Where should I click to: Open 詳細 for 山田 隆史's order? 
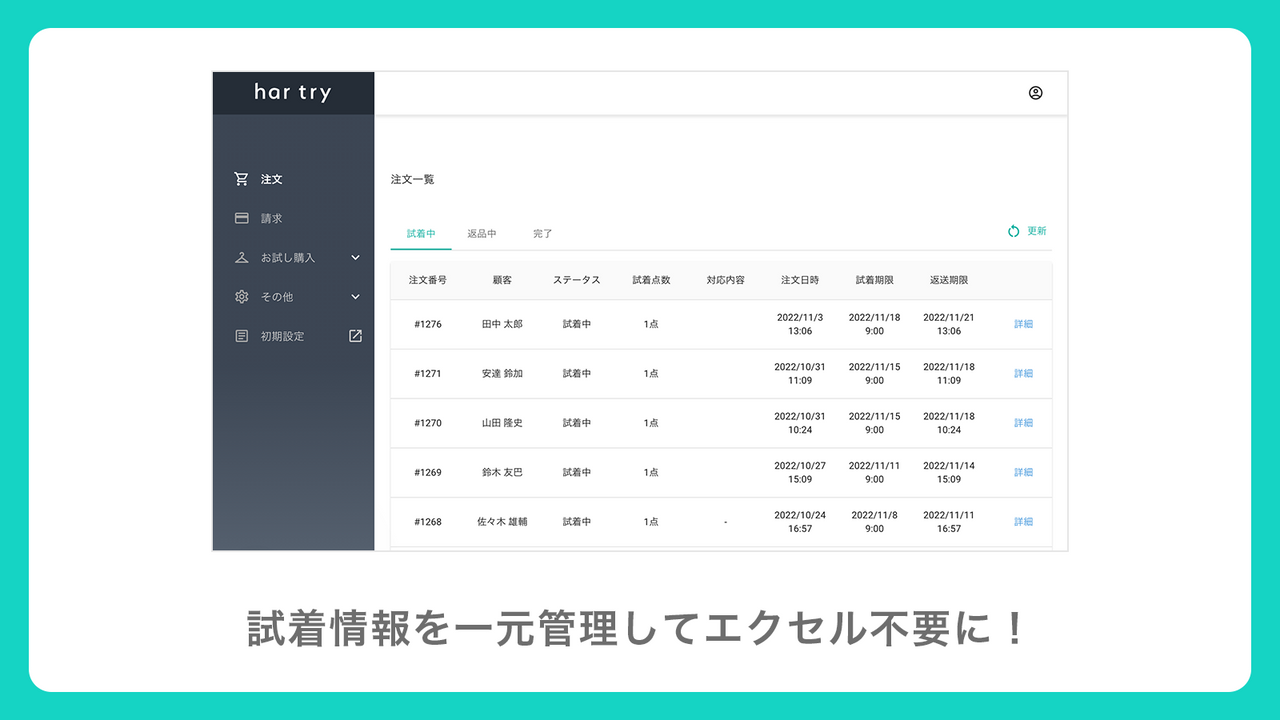(x=1022, y=422)
